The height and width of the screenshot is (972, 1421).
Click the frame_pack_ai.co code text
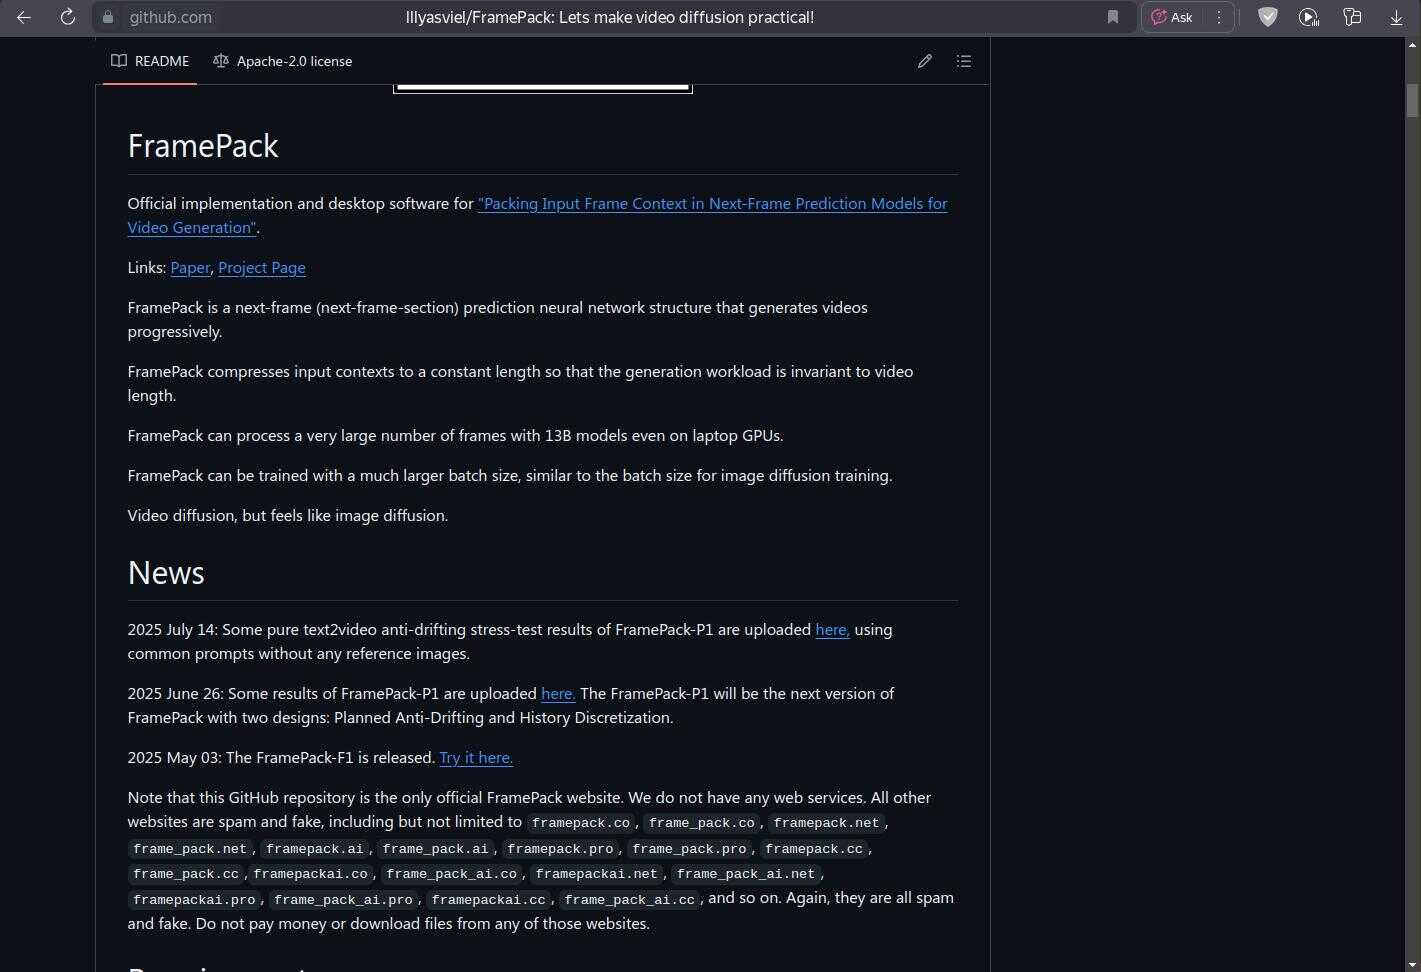(x=452, y=874)
